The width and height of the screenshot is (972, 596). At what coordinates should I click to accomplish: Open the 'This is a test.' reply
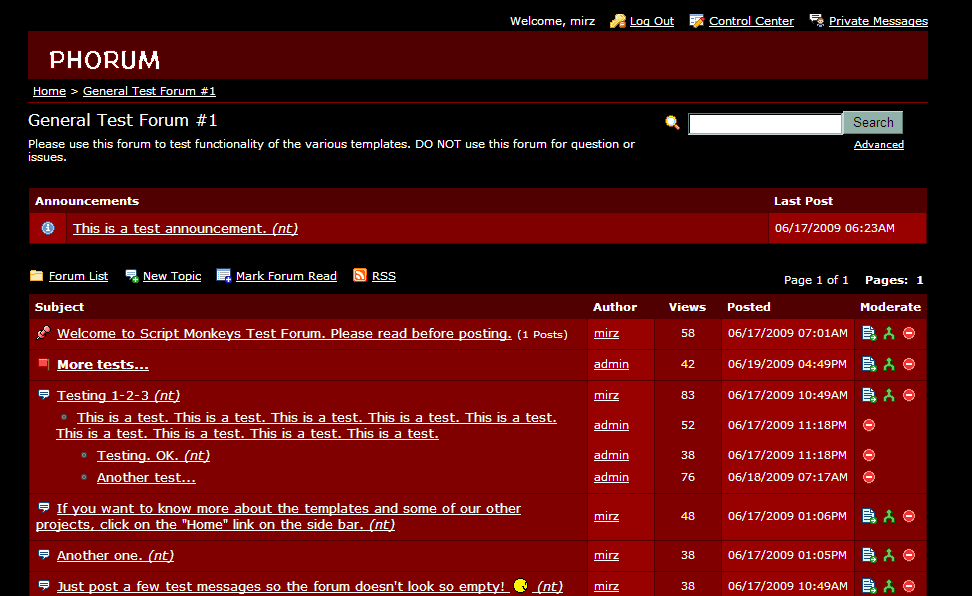pyautogui.click(x=307, y=425)
